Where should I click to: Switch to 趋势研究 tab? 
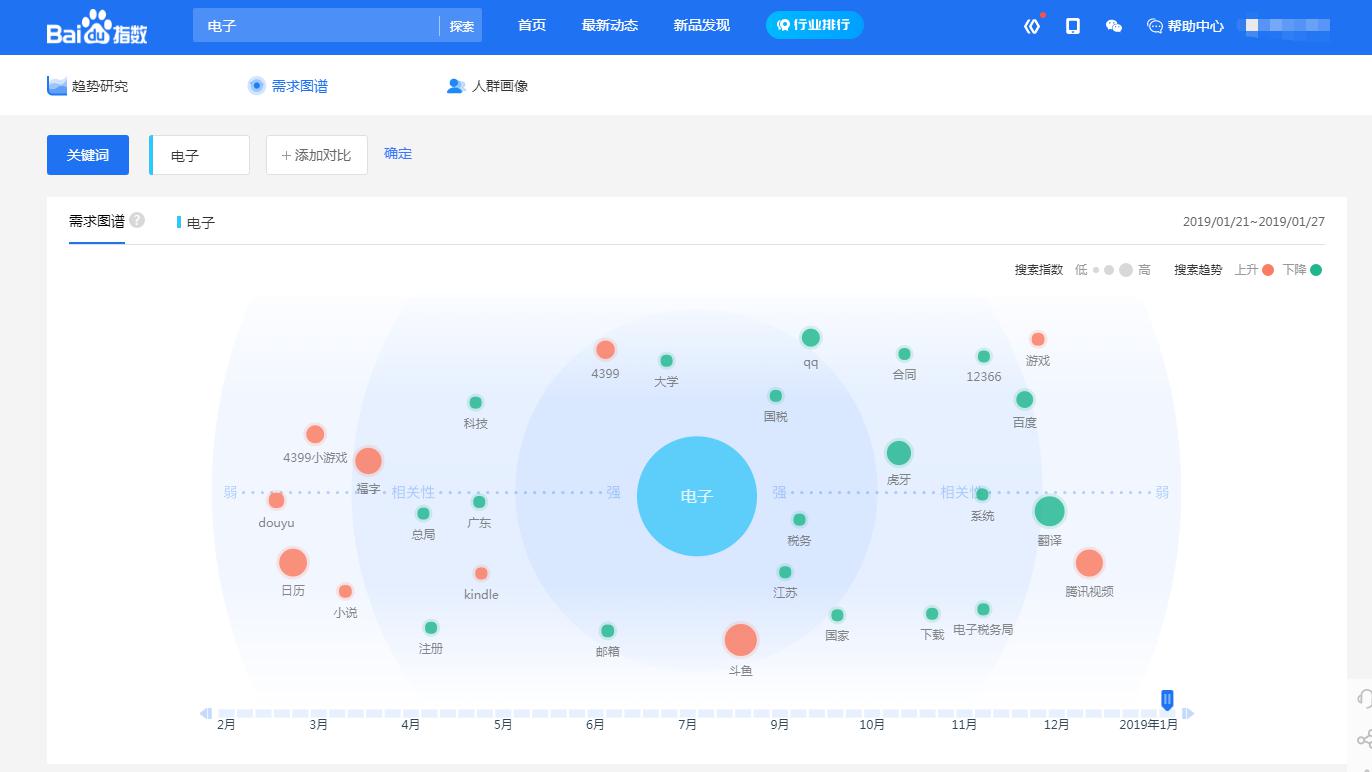[x=88, y=86]
